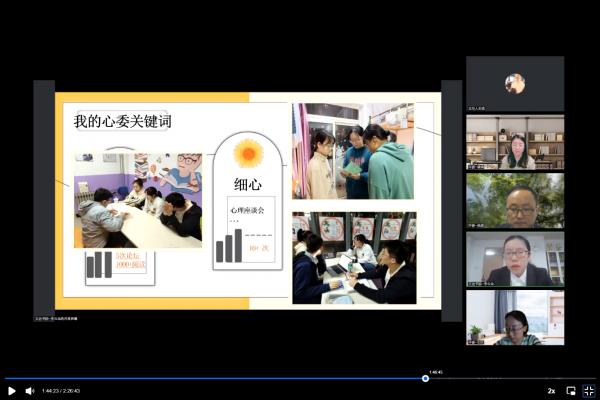
Task: Select man with glasses by trees
Action: [x=514, y=200]
